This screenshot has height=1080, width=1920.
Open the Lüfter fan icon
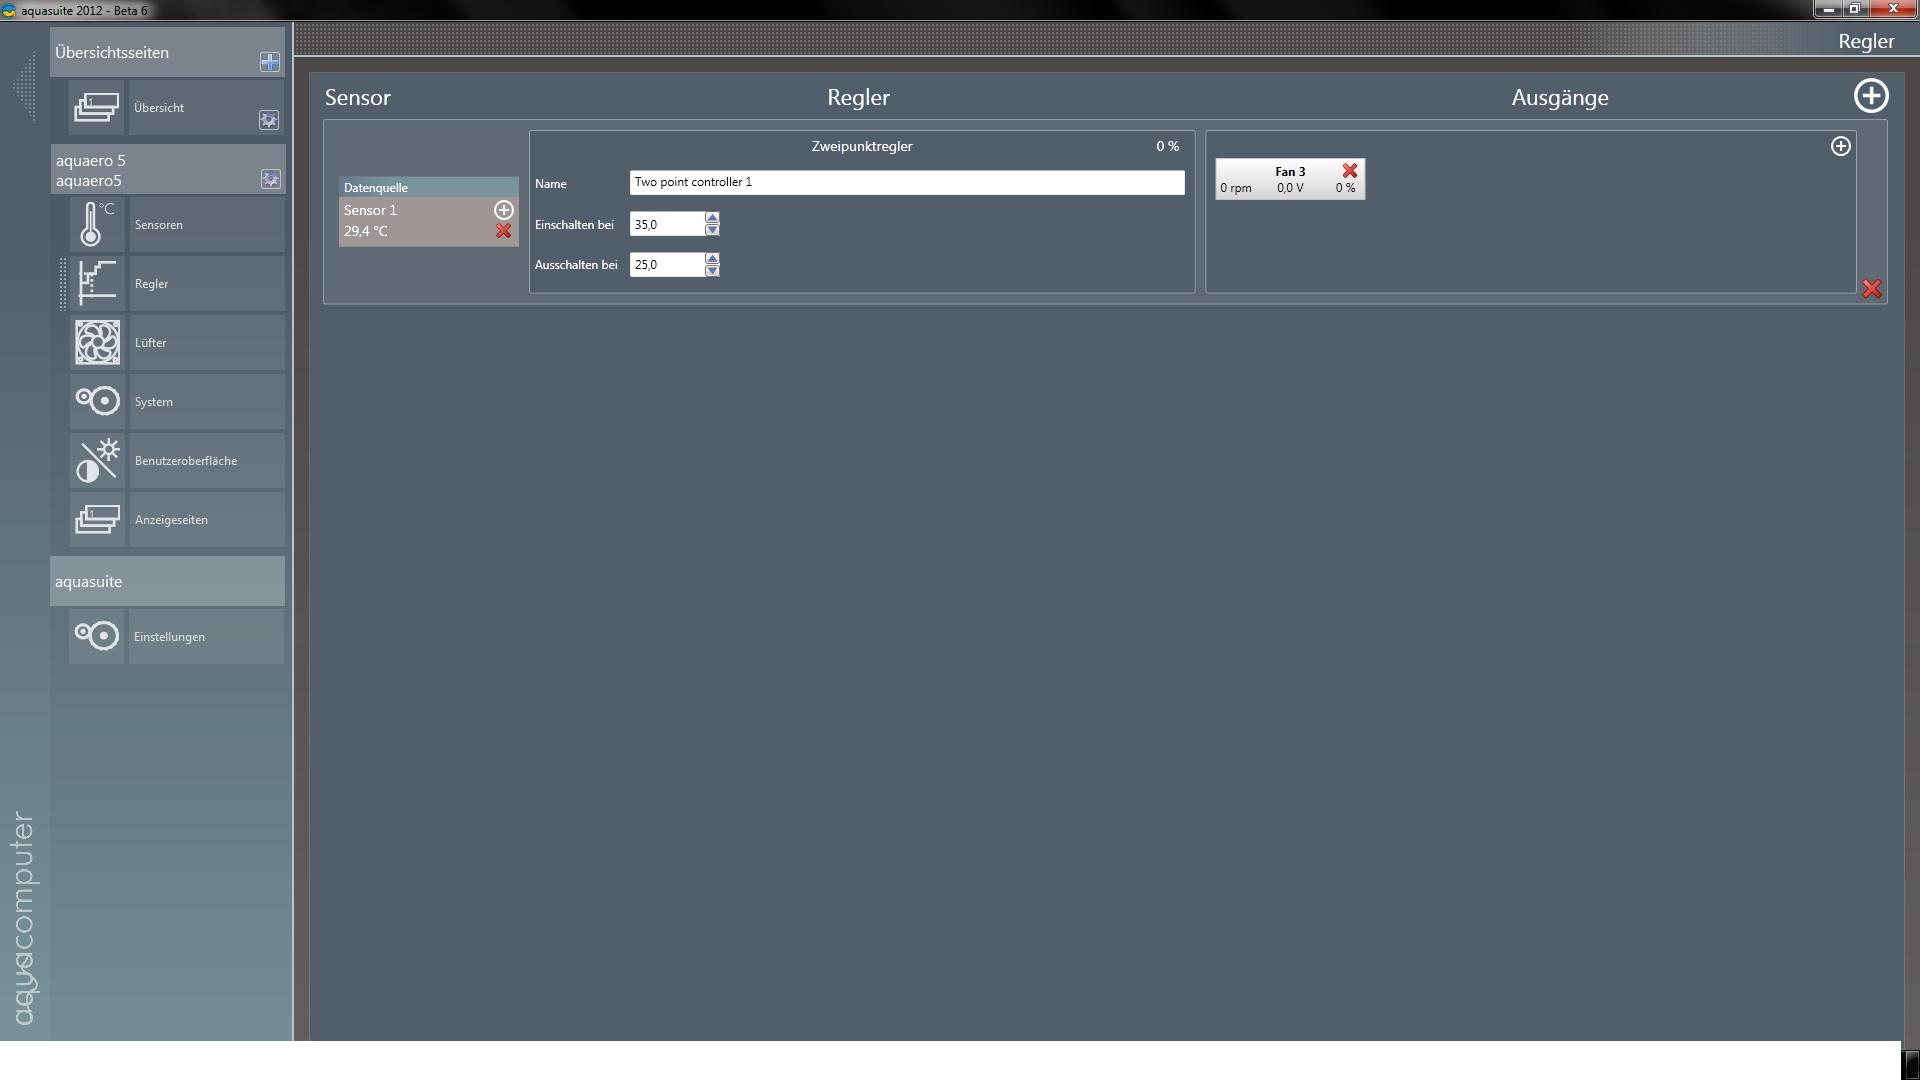tap(97, 342)
